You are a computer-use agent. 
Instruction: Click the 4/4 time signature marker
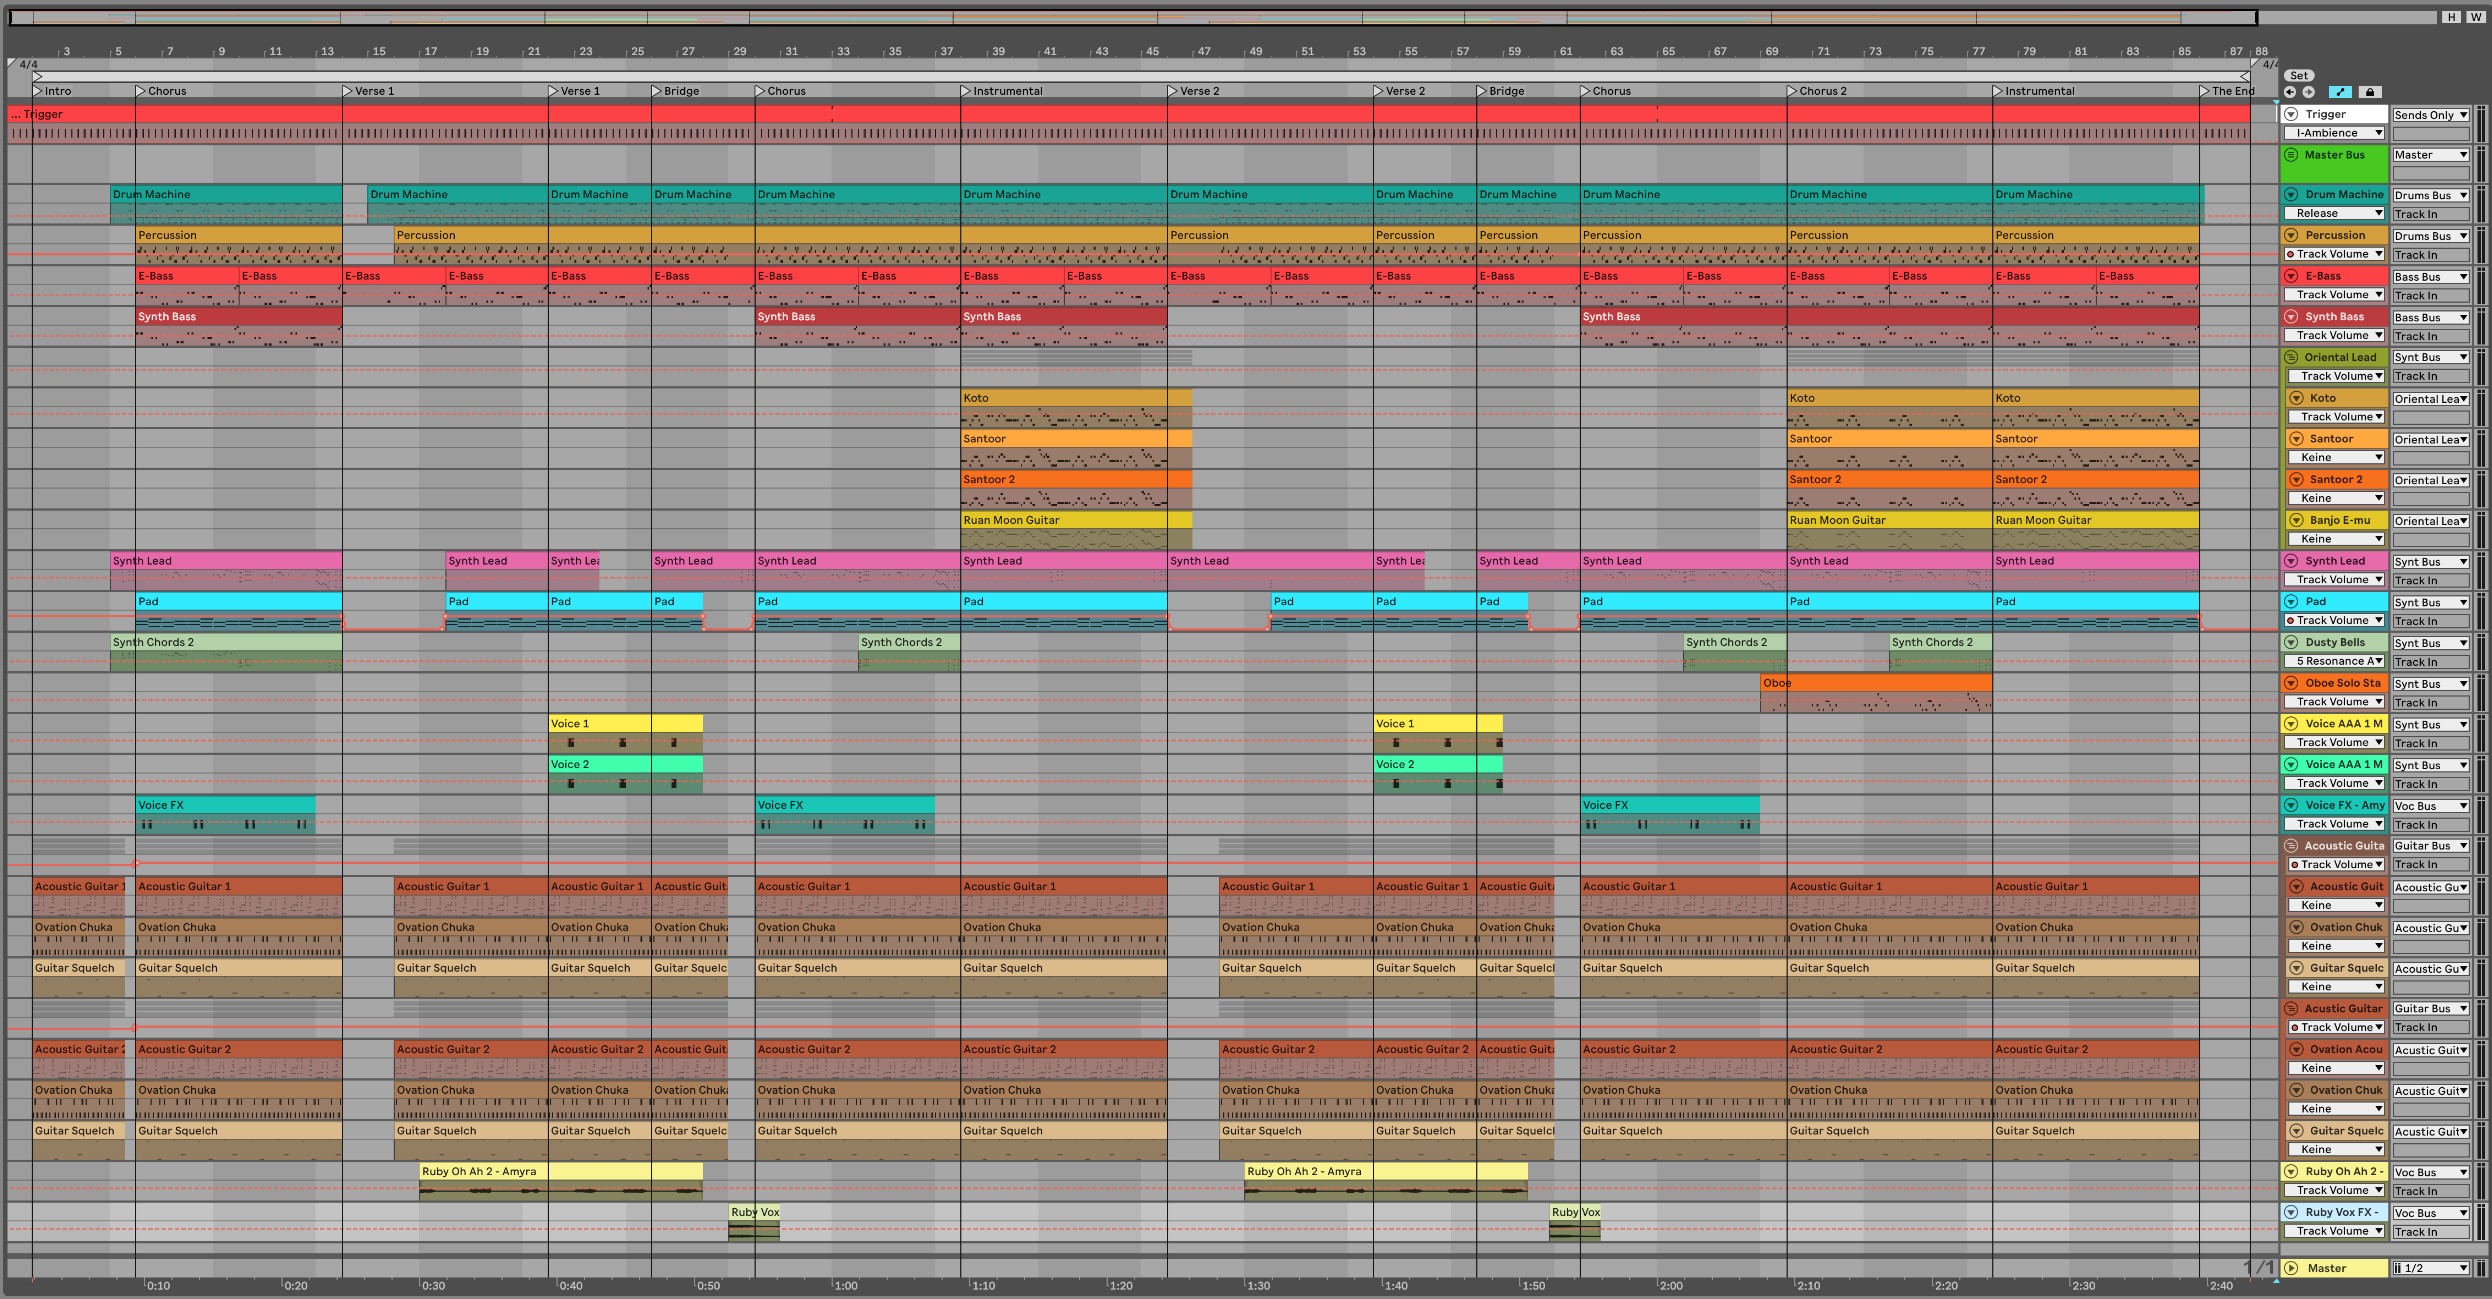[x=28, y=64]
